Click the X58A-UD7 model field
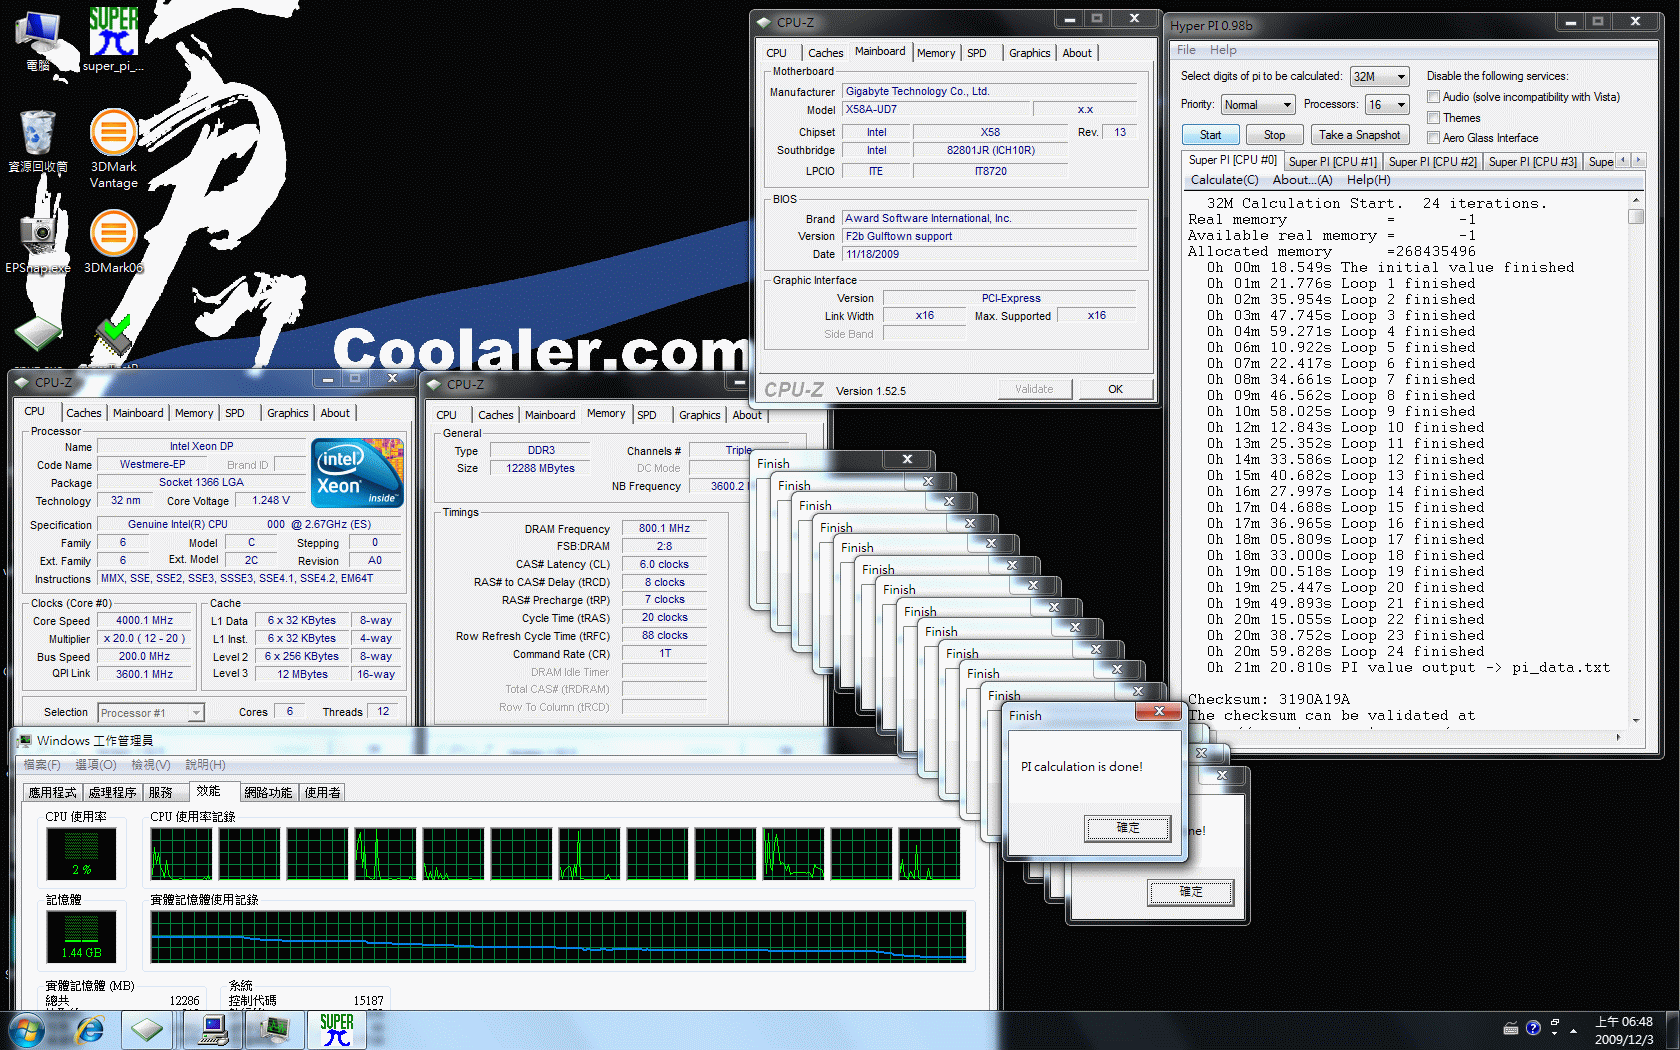1680x1050 pixels. [x=935, y=110]
